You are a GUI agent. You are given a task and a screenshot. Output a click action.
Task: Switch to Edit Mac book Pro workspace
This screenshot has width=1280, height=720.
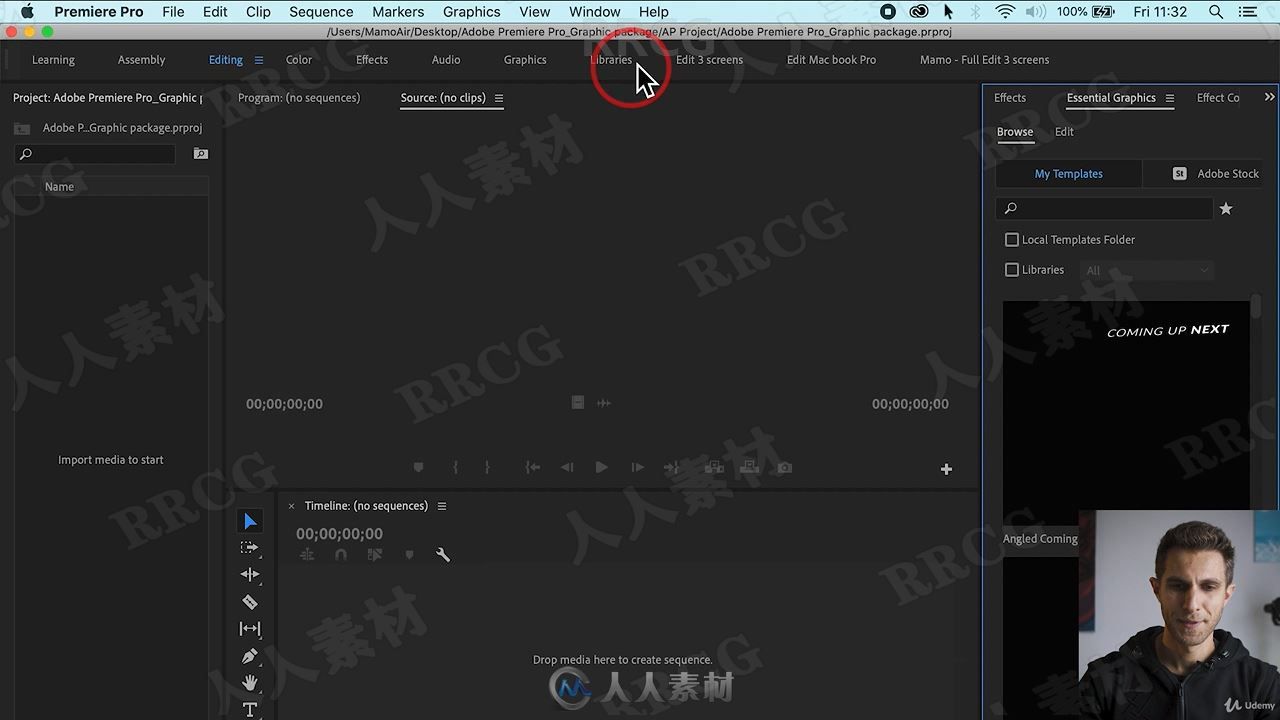click(831, 60)
